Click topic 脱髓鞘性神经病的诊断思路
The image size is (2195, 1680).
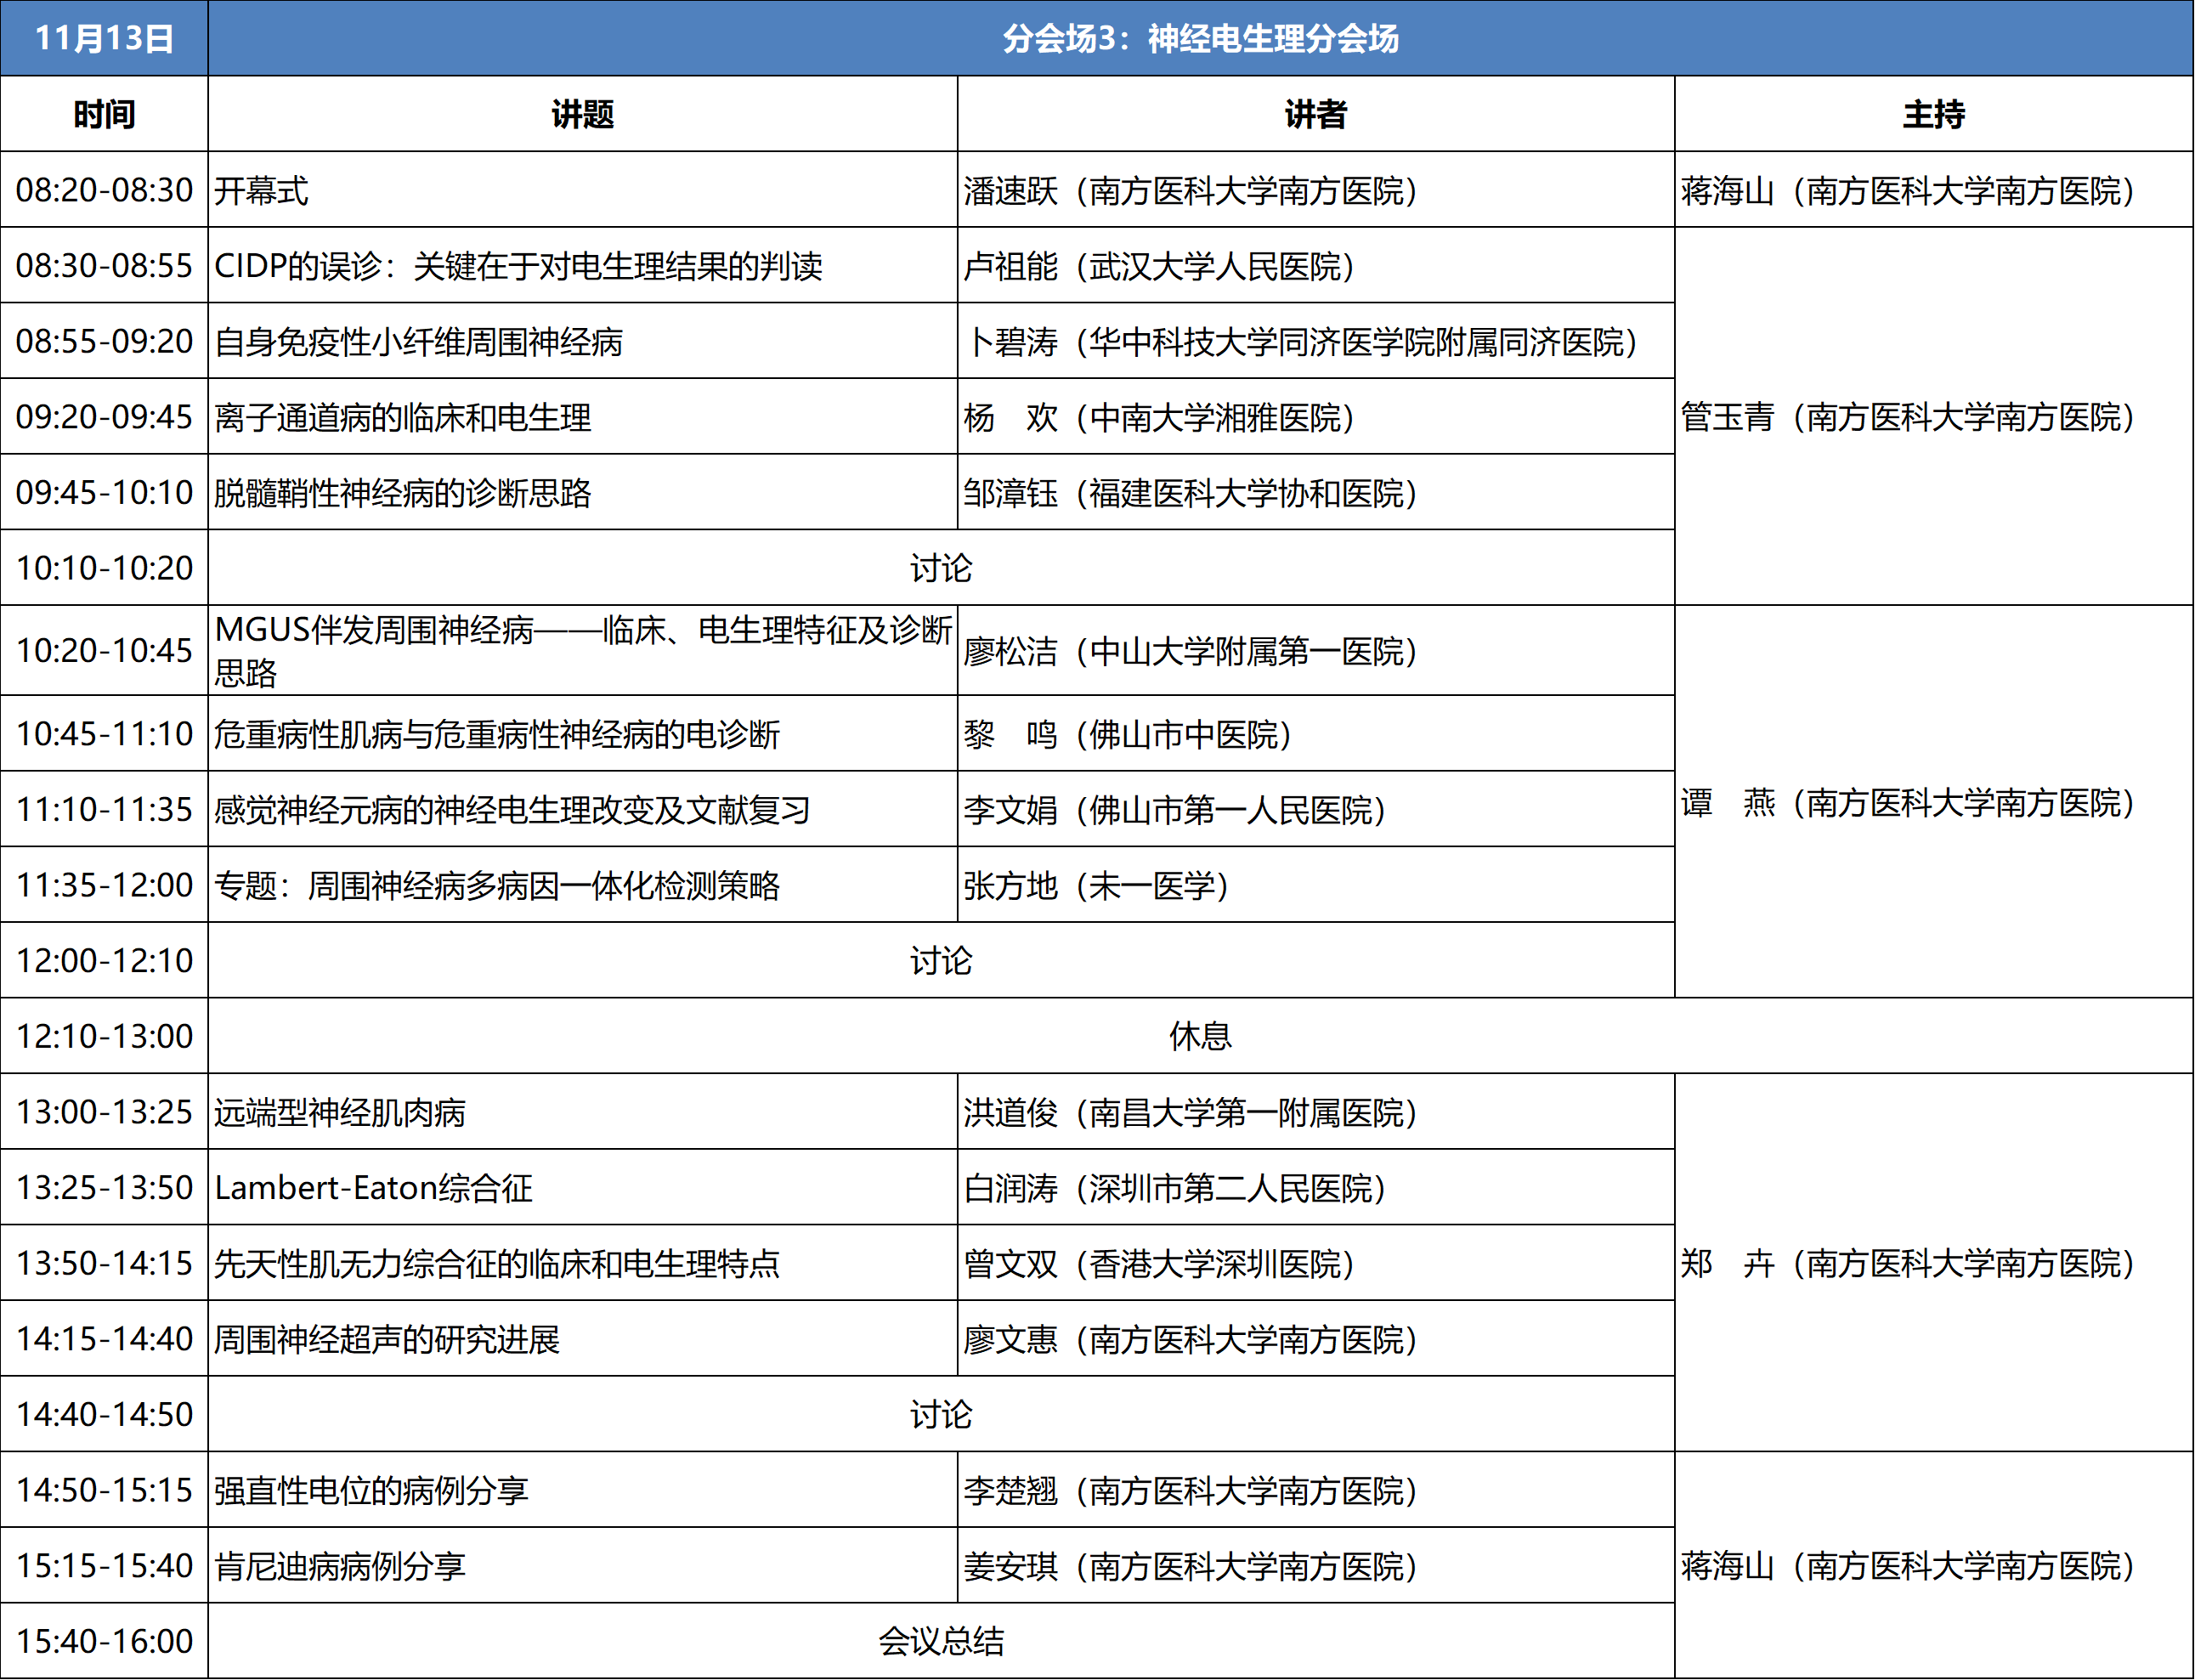582,492
